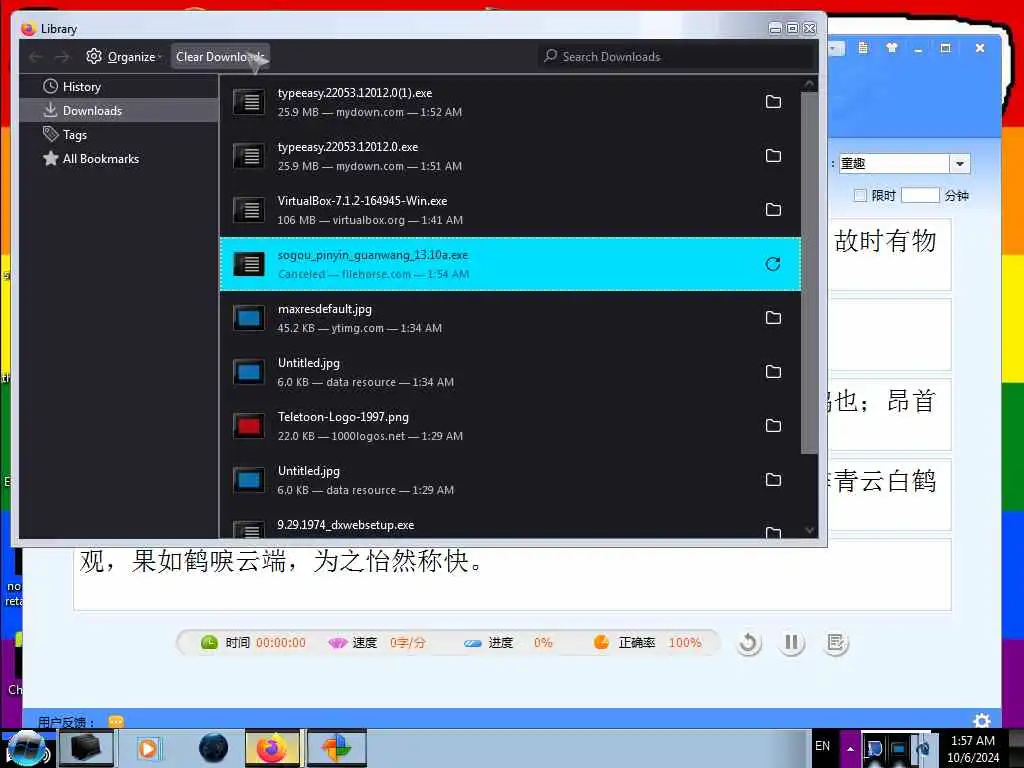Select Tags in the Library sidebar
The height and width of the screenshot is (768, 1024).
(x=119, y=135)
